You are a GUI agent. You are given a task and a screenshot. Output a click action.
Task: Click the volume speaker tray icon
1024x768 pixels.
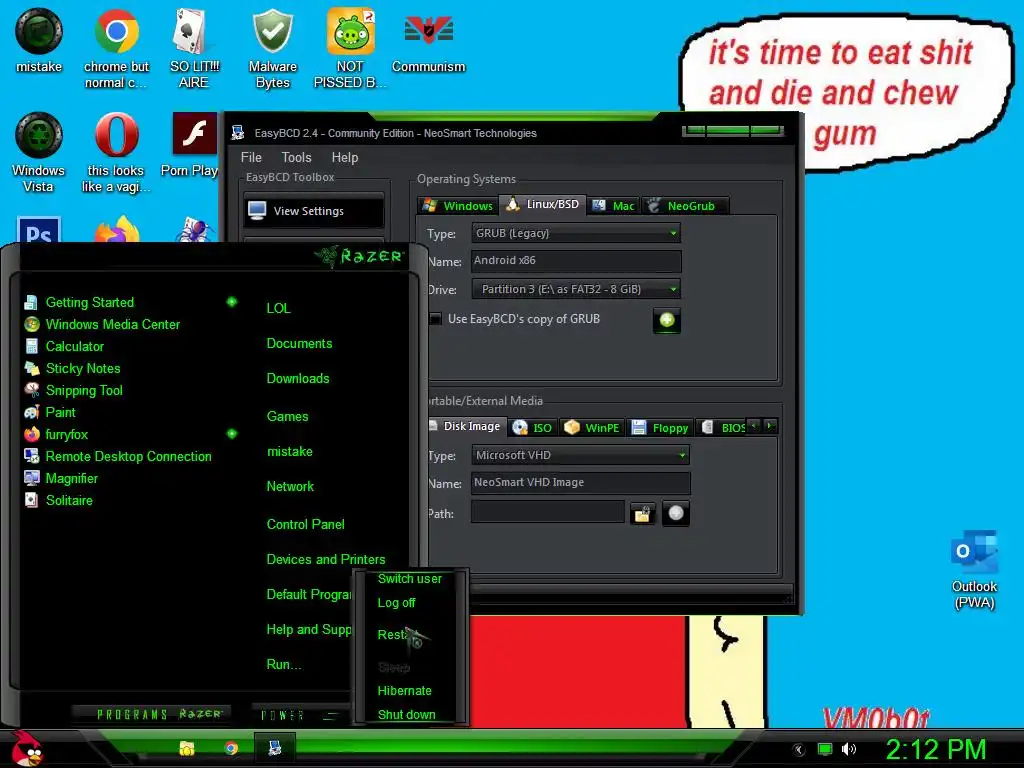pyautogui.click(x=848, y=749)
